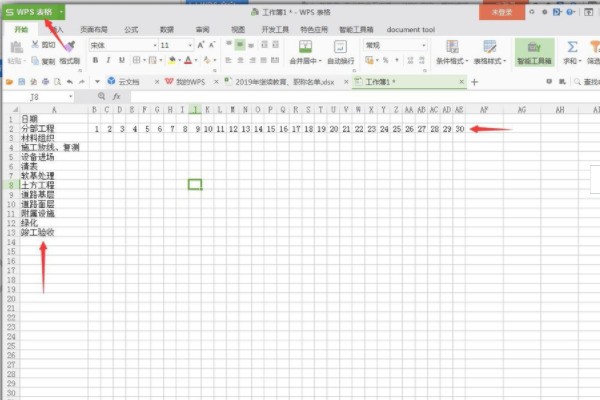
Task: Click the Paste clipboard icon
Action: [x=16, y=47]
